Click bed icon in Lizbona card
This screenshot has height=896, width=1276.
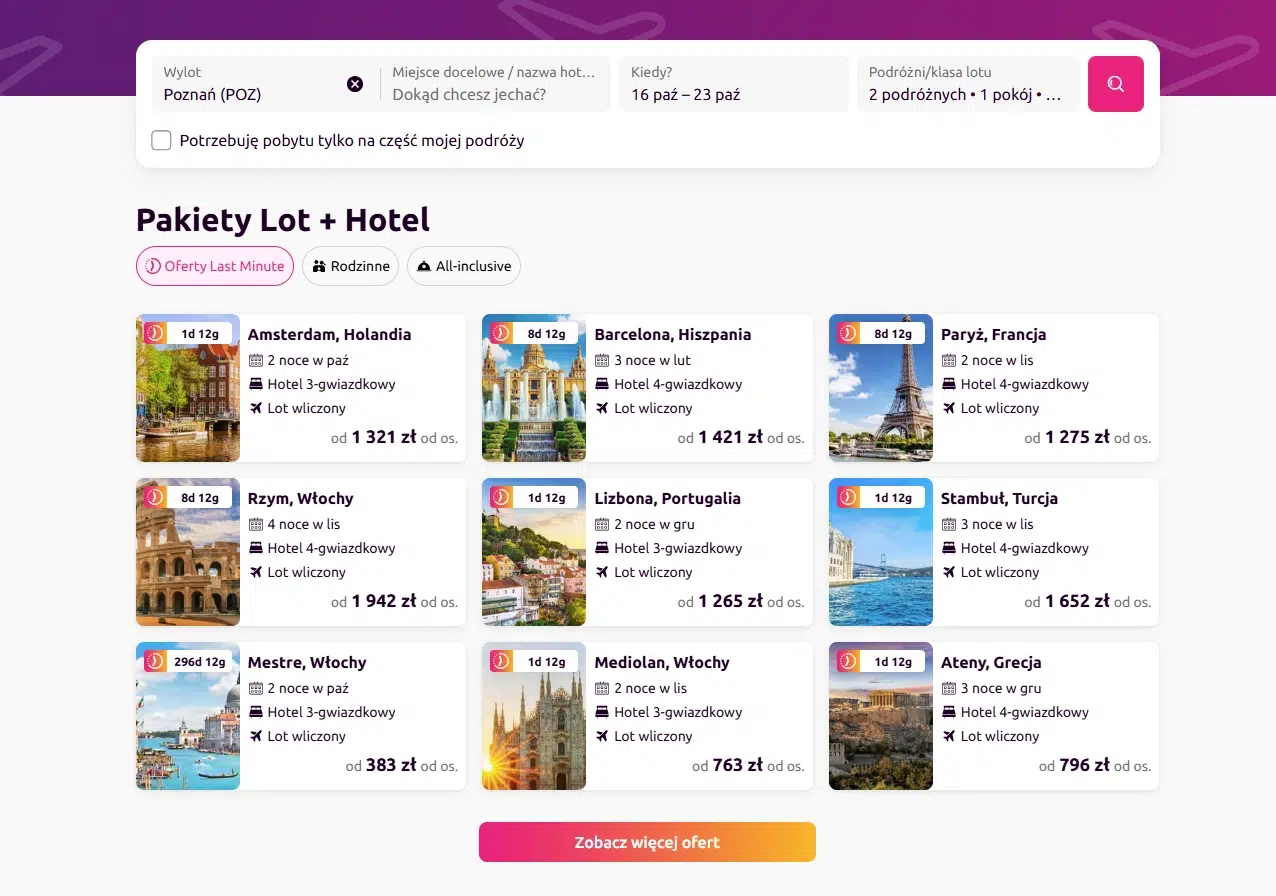[602, 548]
